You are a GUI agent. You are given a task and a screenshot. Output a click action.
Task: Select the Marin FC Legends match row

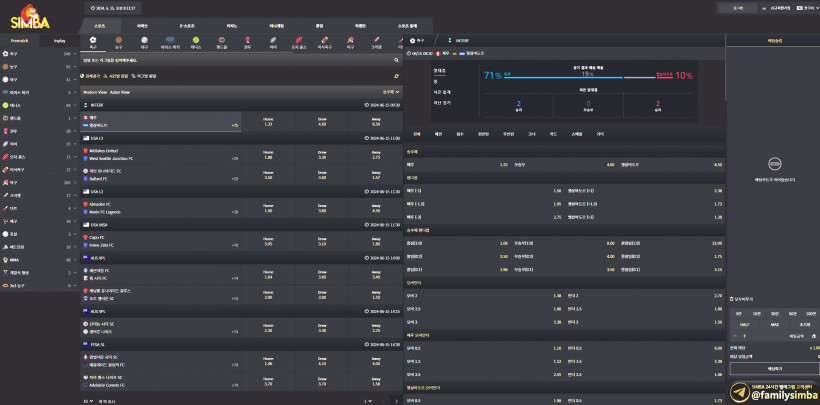(161, 208)
